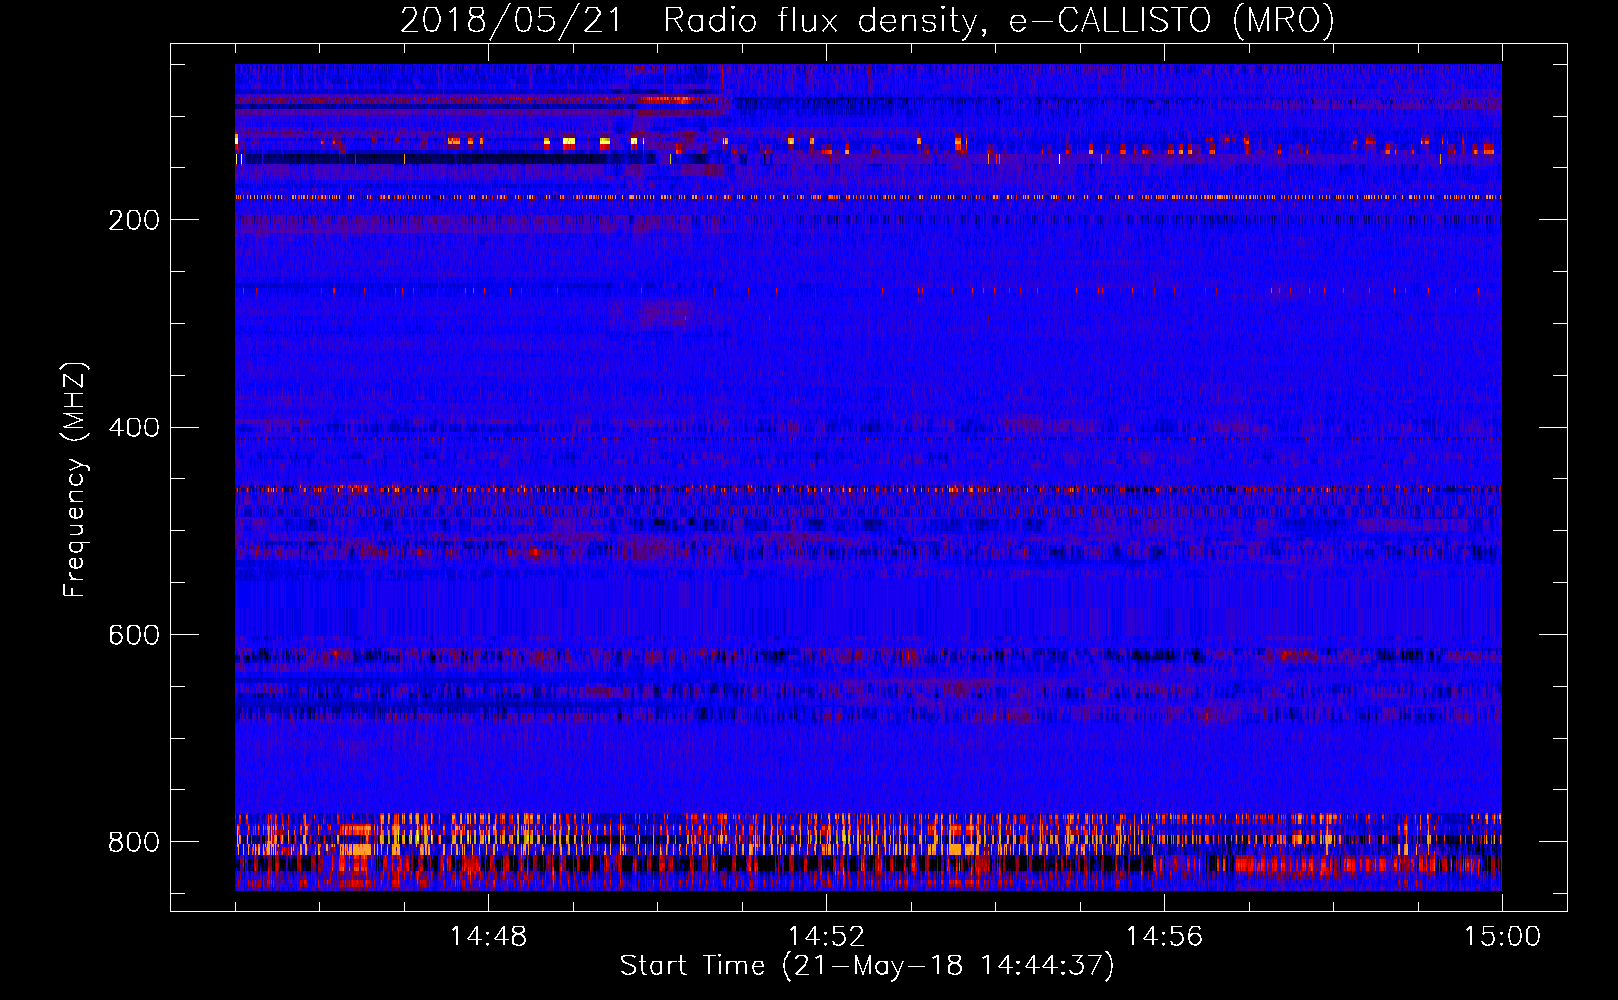Click the 14:52 time tick label
This screenshot has height=1000, width=1618.
(x=826, y=937)
